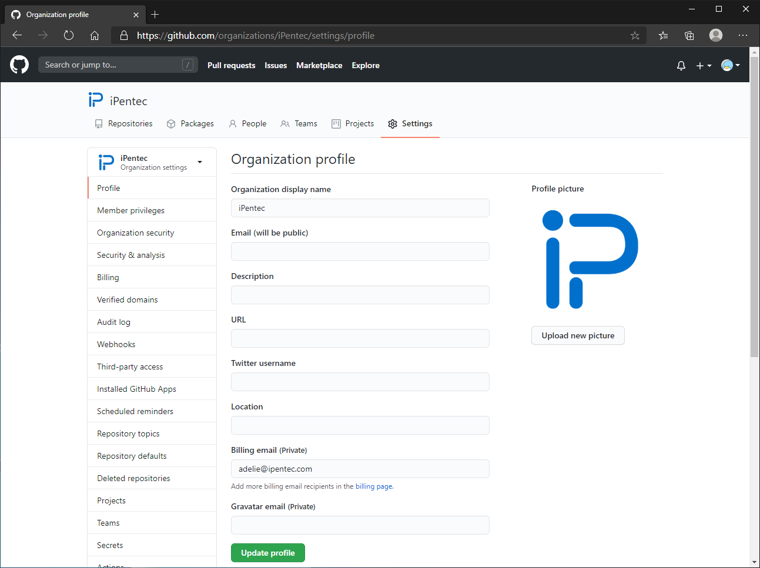Open Security & analysis settings

pyautogui.click(x=152, y=255)
